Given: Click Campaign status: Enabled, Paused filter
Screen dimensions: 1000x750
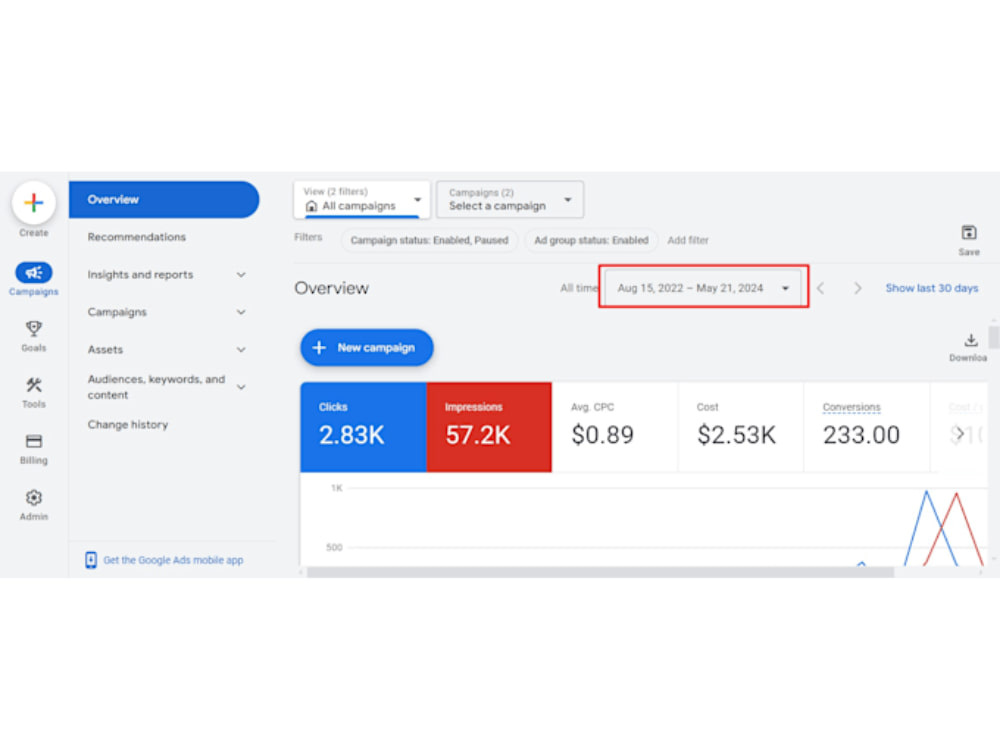Looking at the screenshot, I should [429, 240].
